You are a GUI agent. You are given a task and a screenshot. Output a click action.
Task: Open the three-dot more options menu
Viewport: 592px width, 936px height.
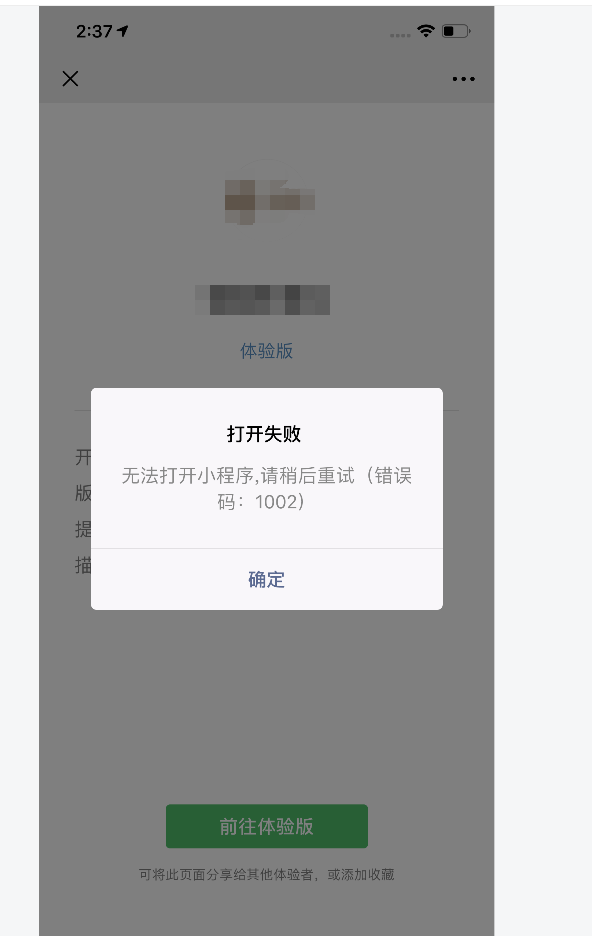point(464,79)
